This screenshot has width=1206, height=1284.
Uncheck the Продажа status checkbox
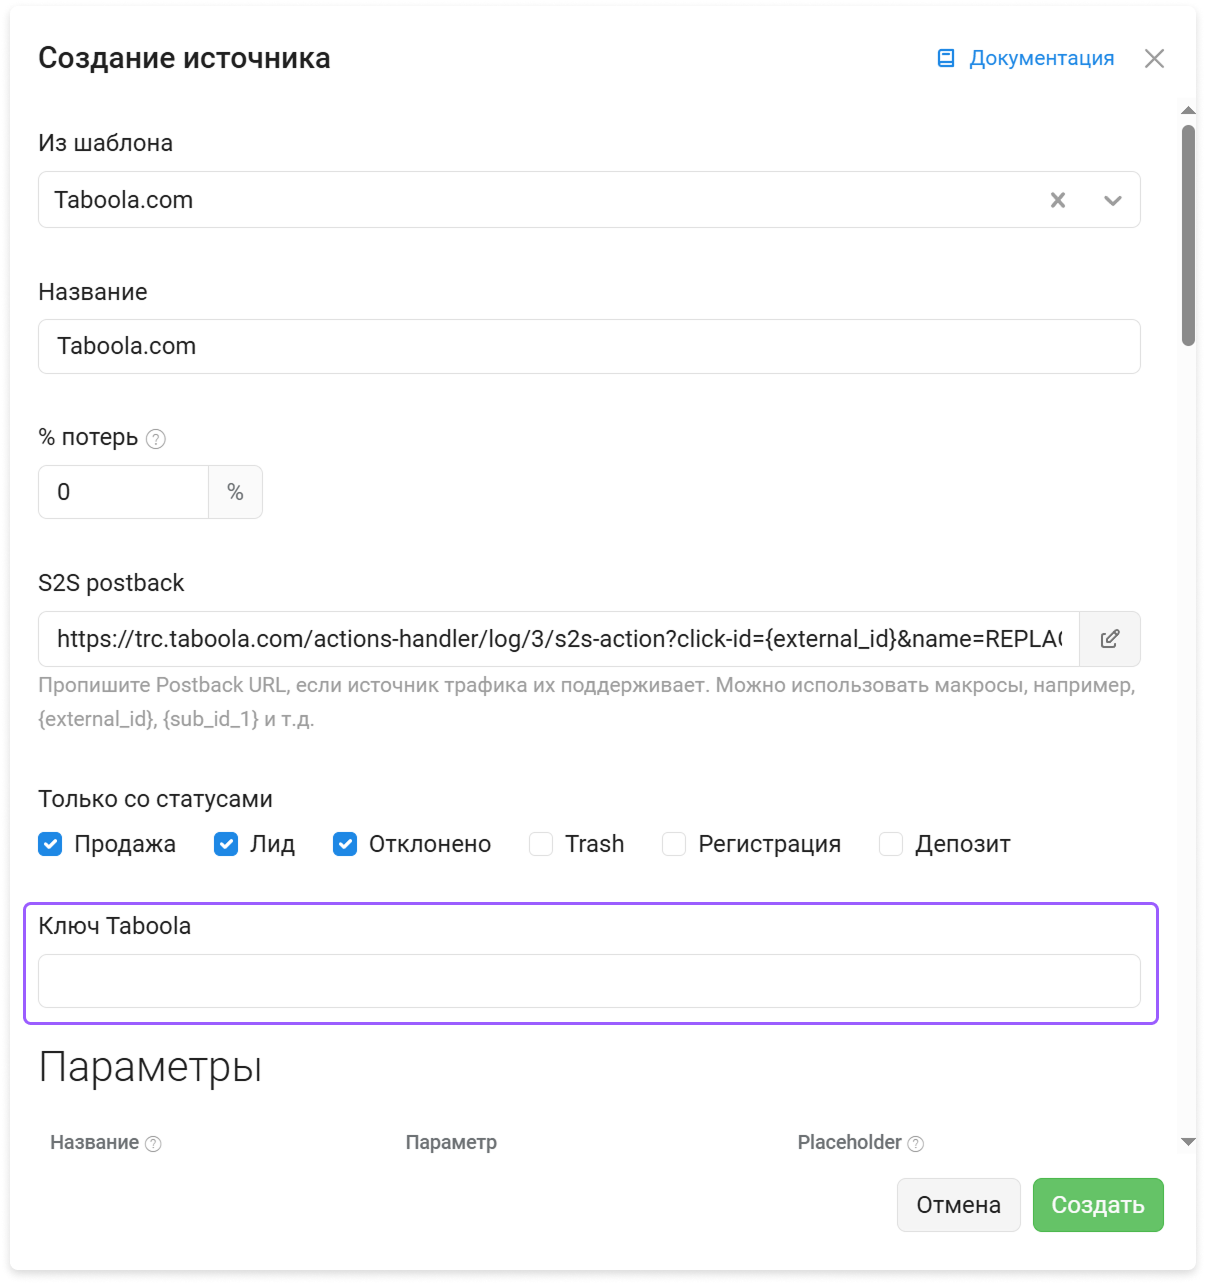[x=50, y=844]
